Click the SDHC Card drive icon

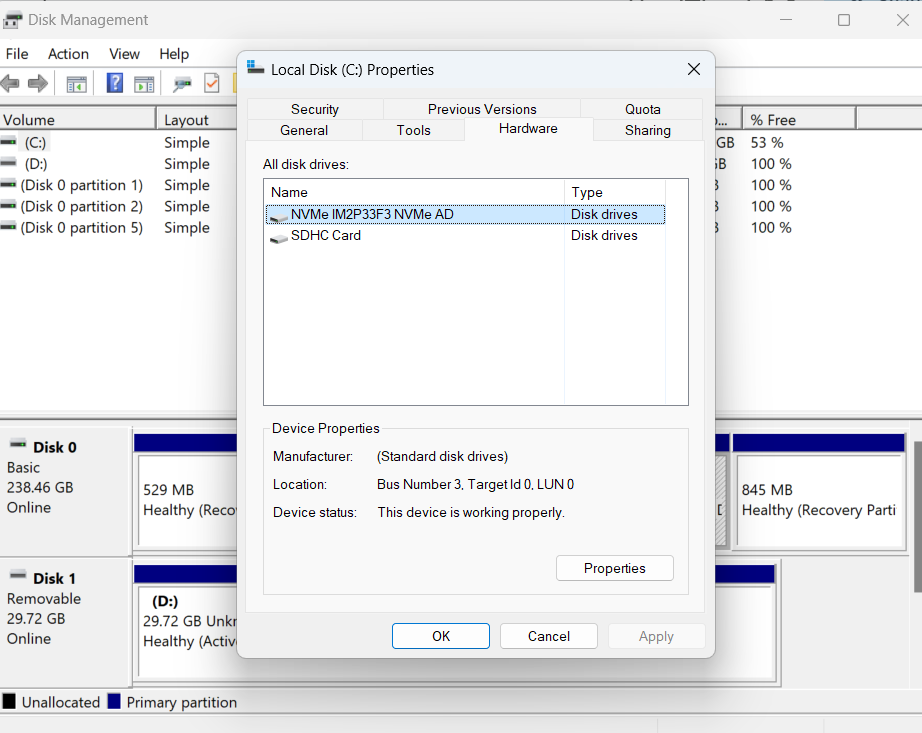tap(279, 236)
